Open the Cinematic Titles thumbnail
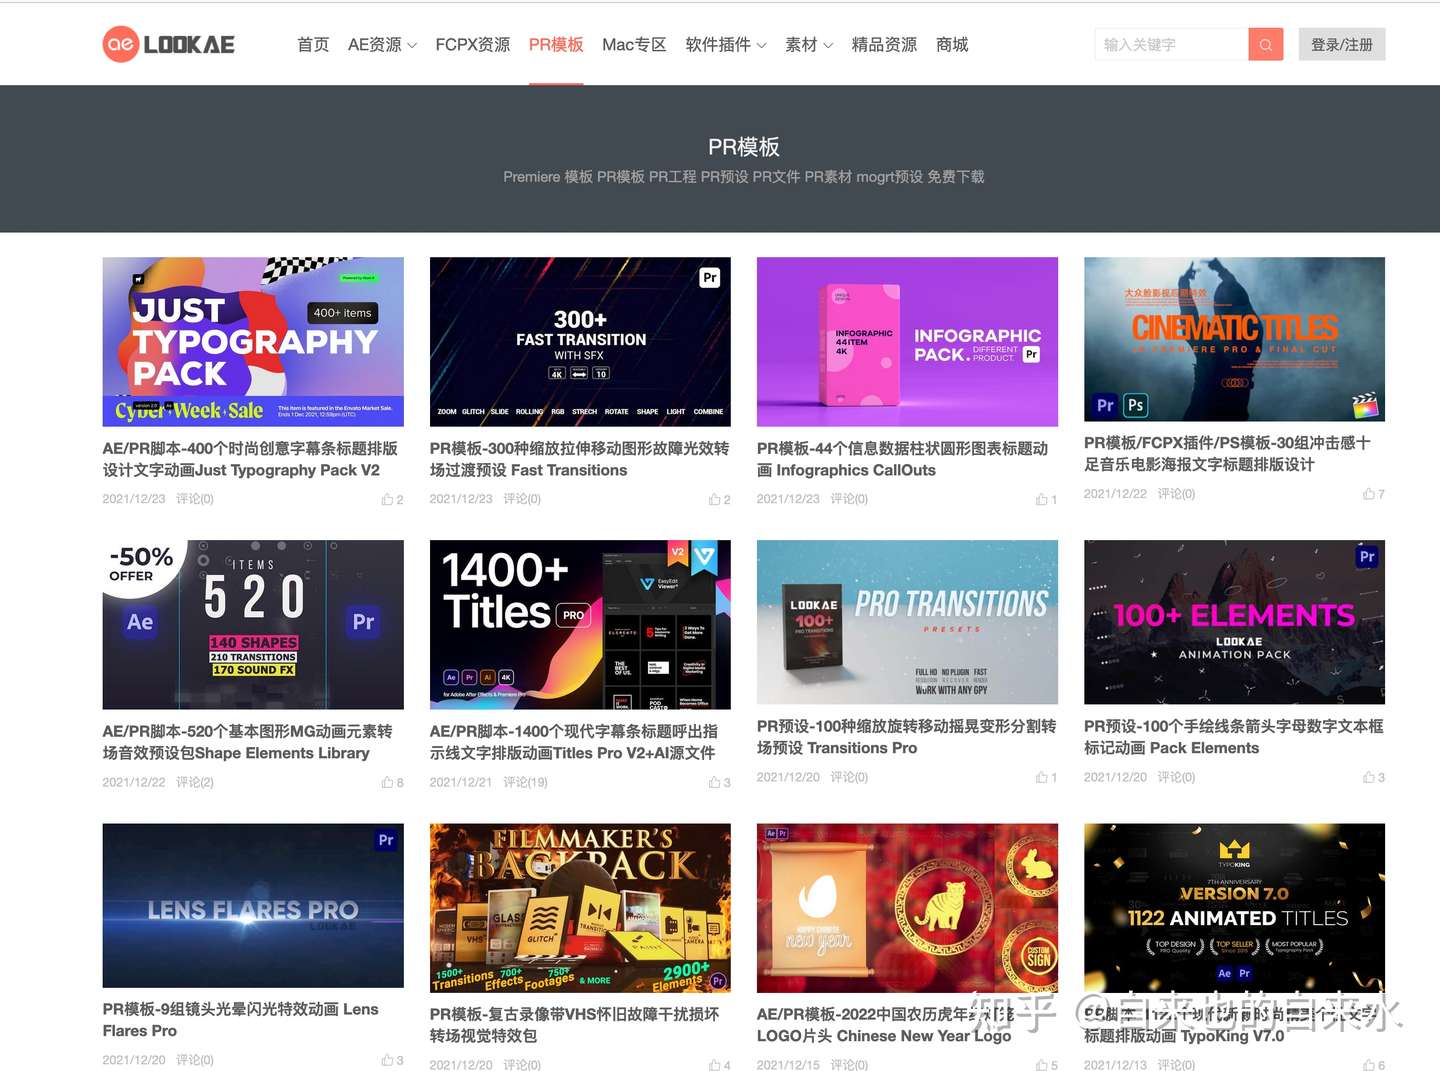This screenshot has height=1071, width=1440. 1234,339
